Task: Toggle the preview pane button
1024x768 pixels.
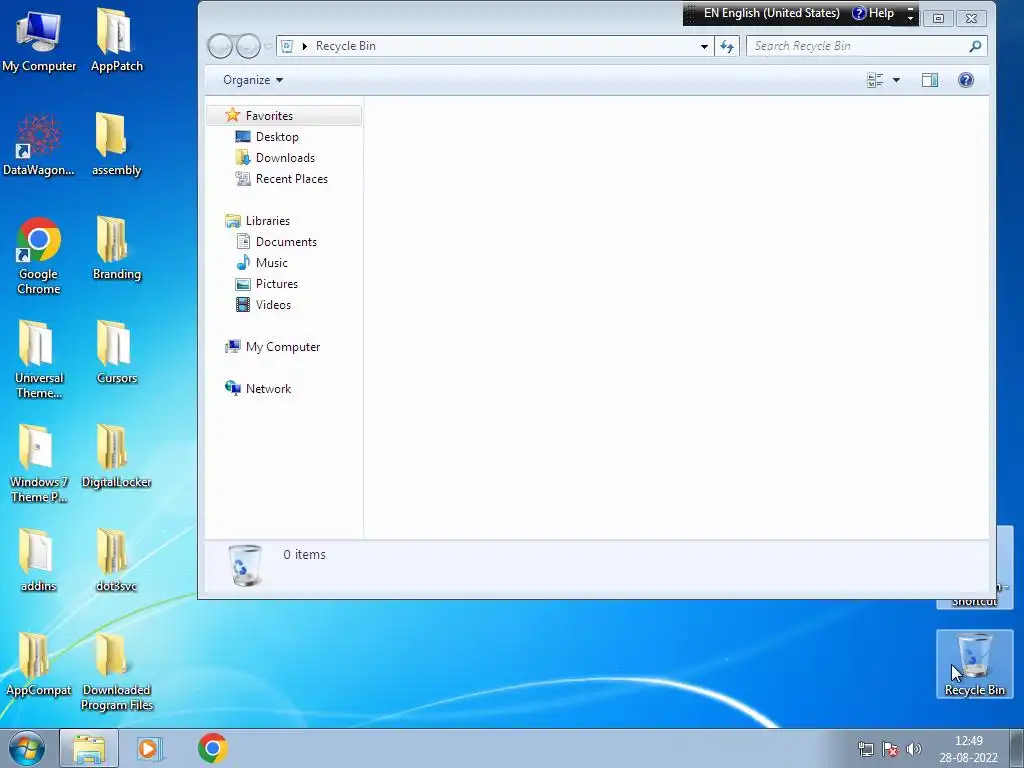Action: (930, 80)
